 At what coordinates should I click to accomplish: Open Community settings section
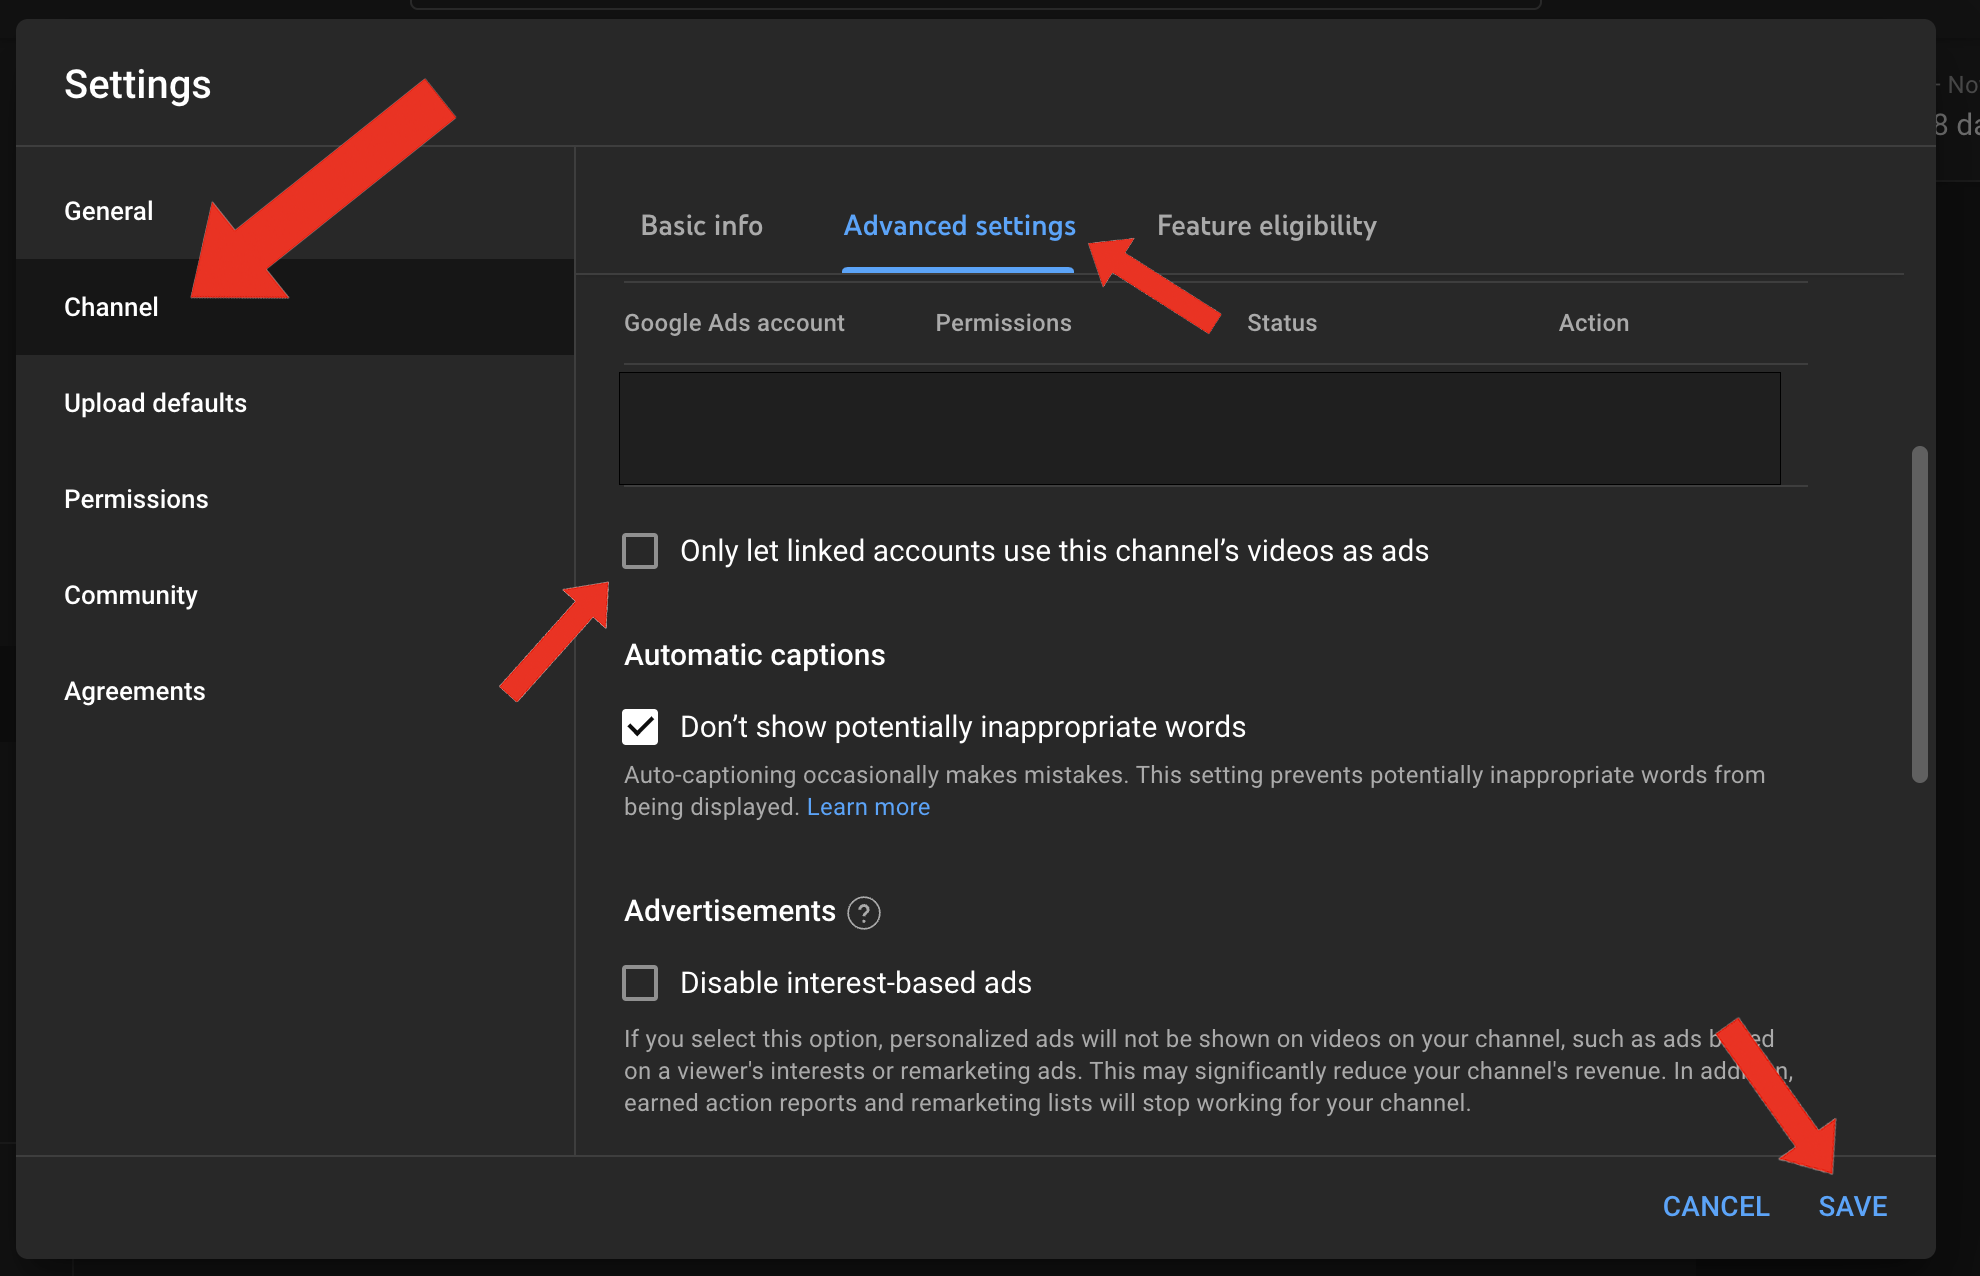click(x=295, y=595)
